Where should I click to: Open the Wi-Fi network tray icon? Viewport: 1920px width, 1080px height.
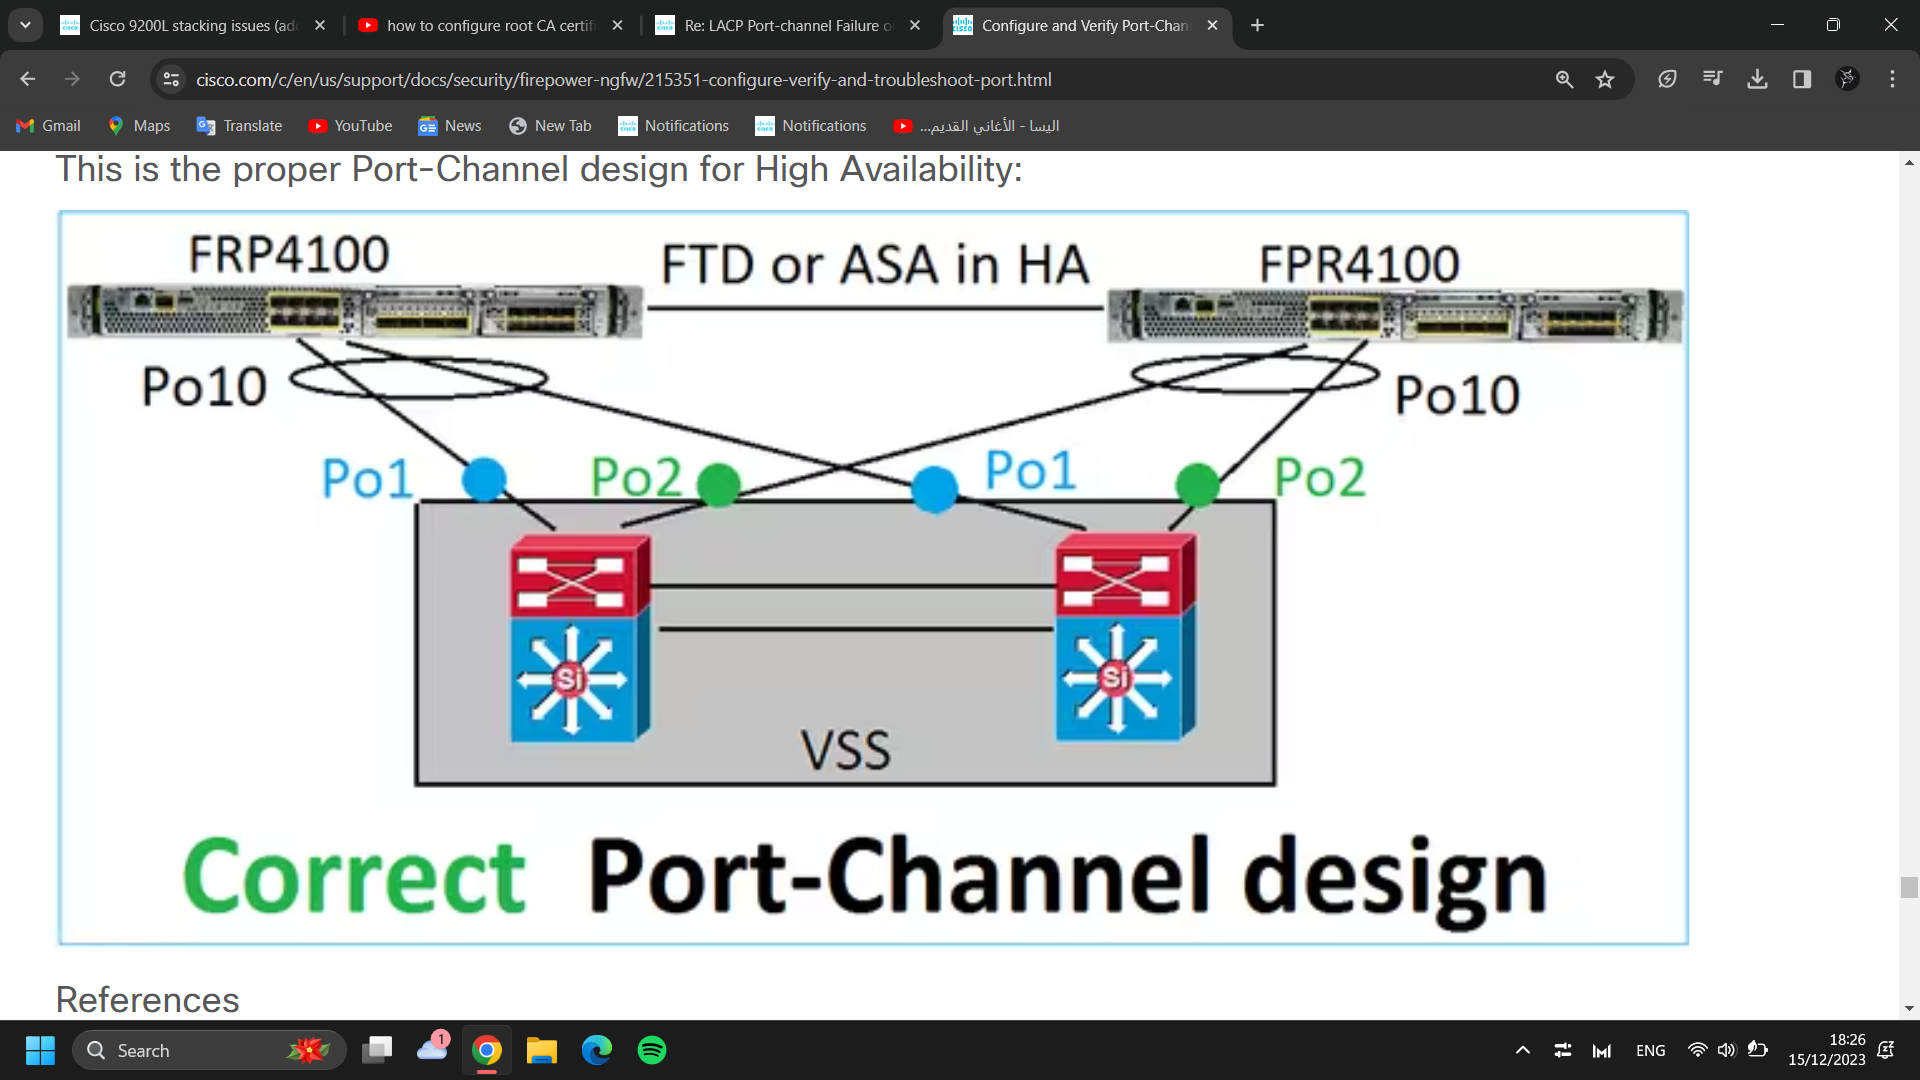(x=1697, y=1050)
